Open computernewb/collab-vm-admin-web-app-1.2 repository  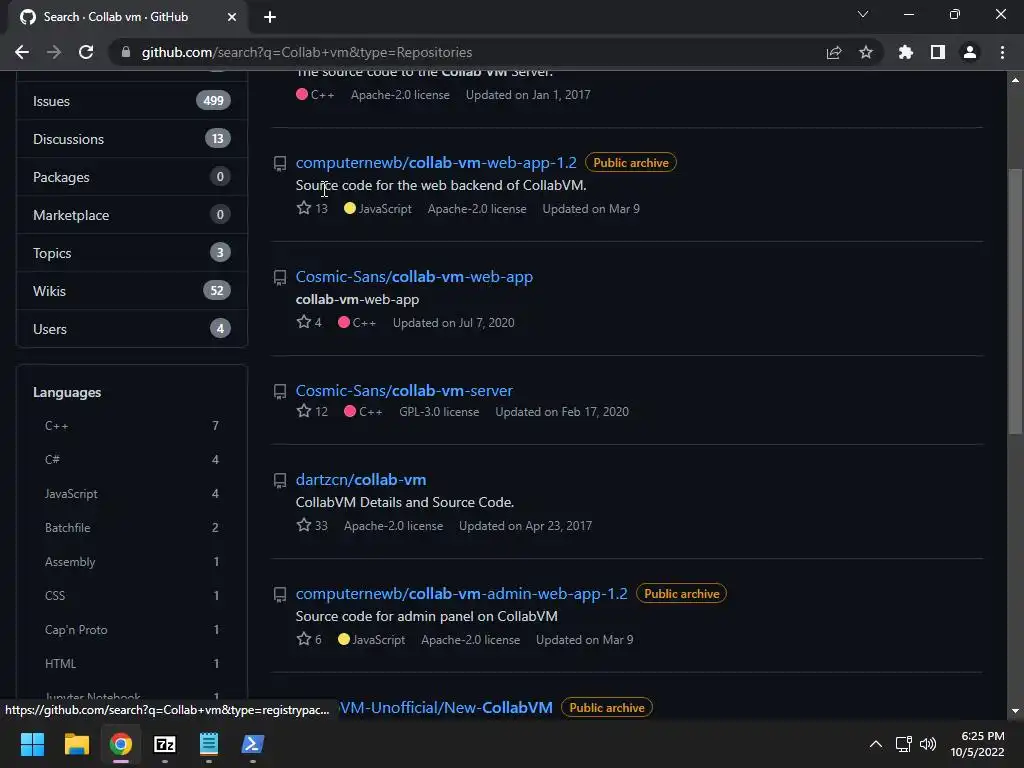462,594
